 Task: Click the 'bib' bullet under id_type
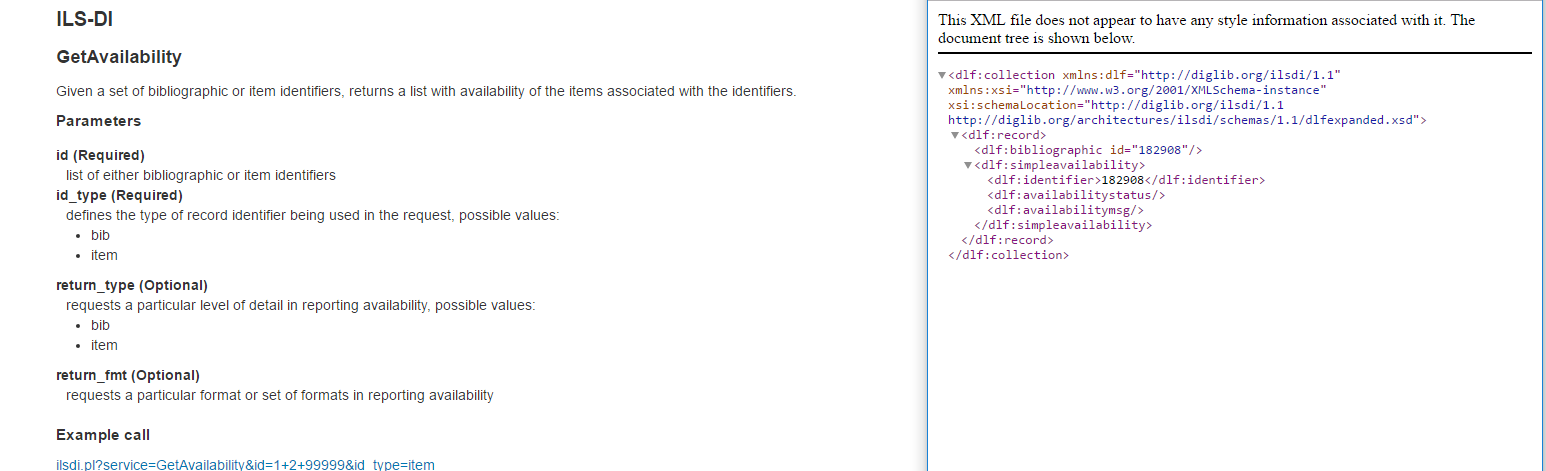[x=100, y=235]
